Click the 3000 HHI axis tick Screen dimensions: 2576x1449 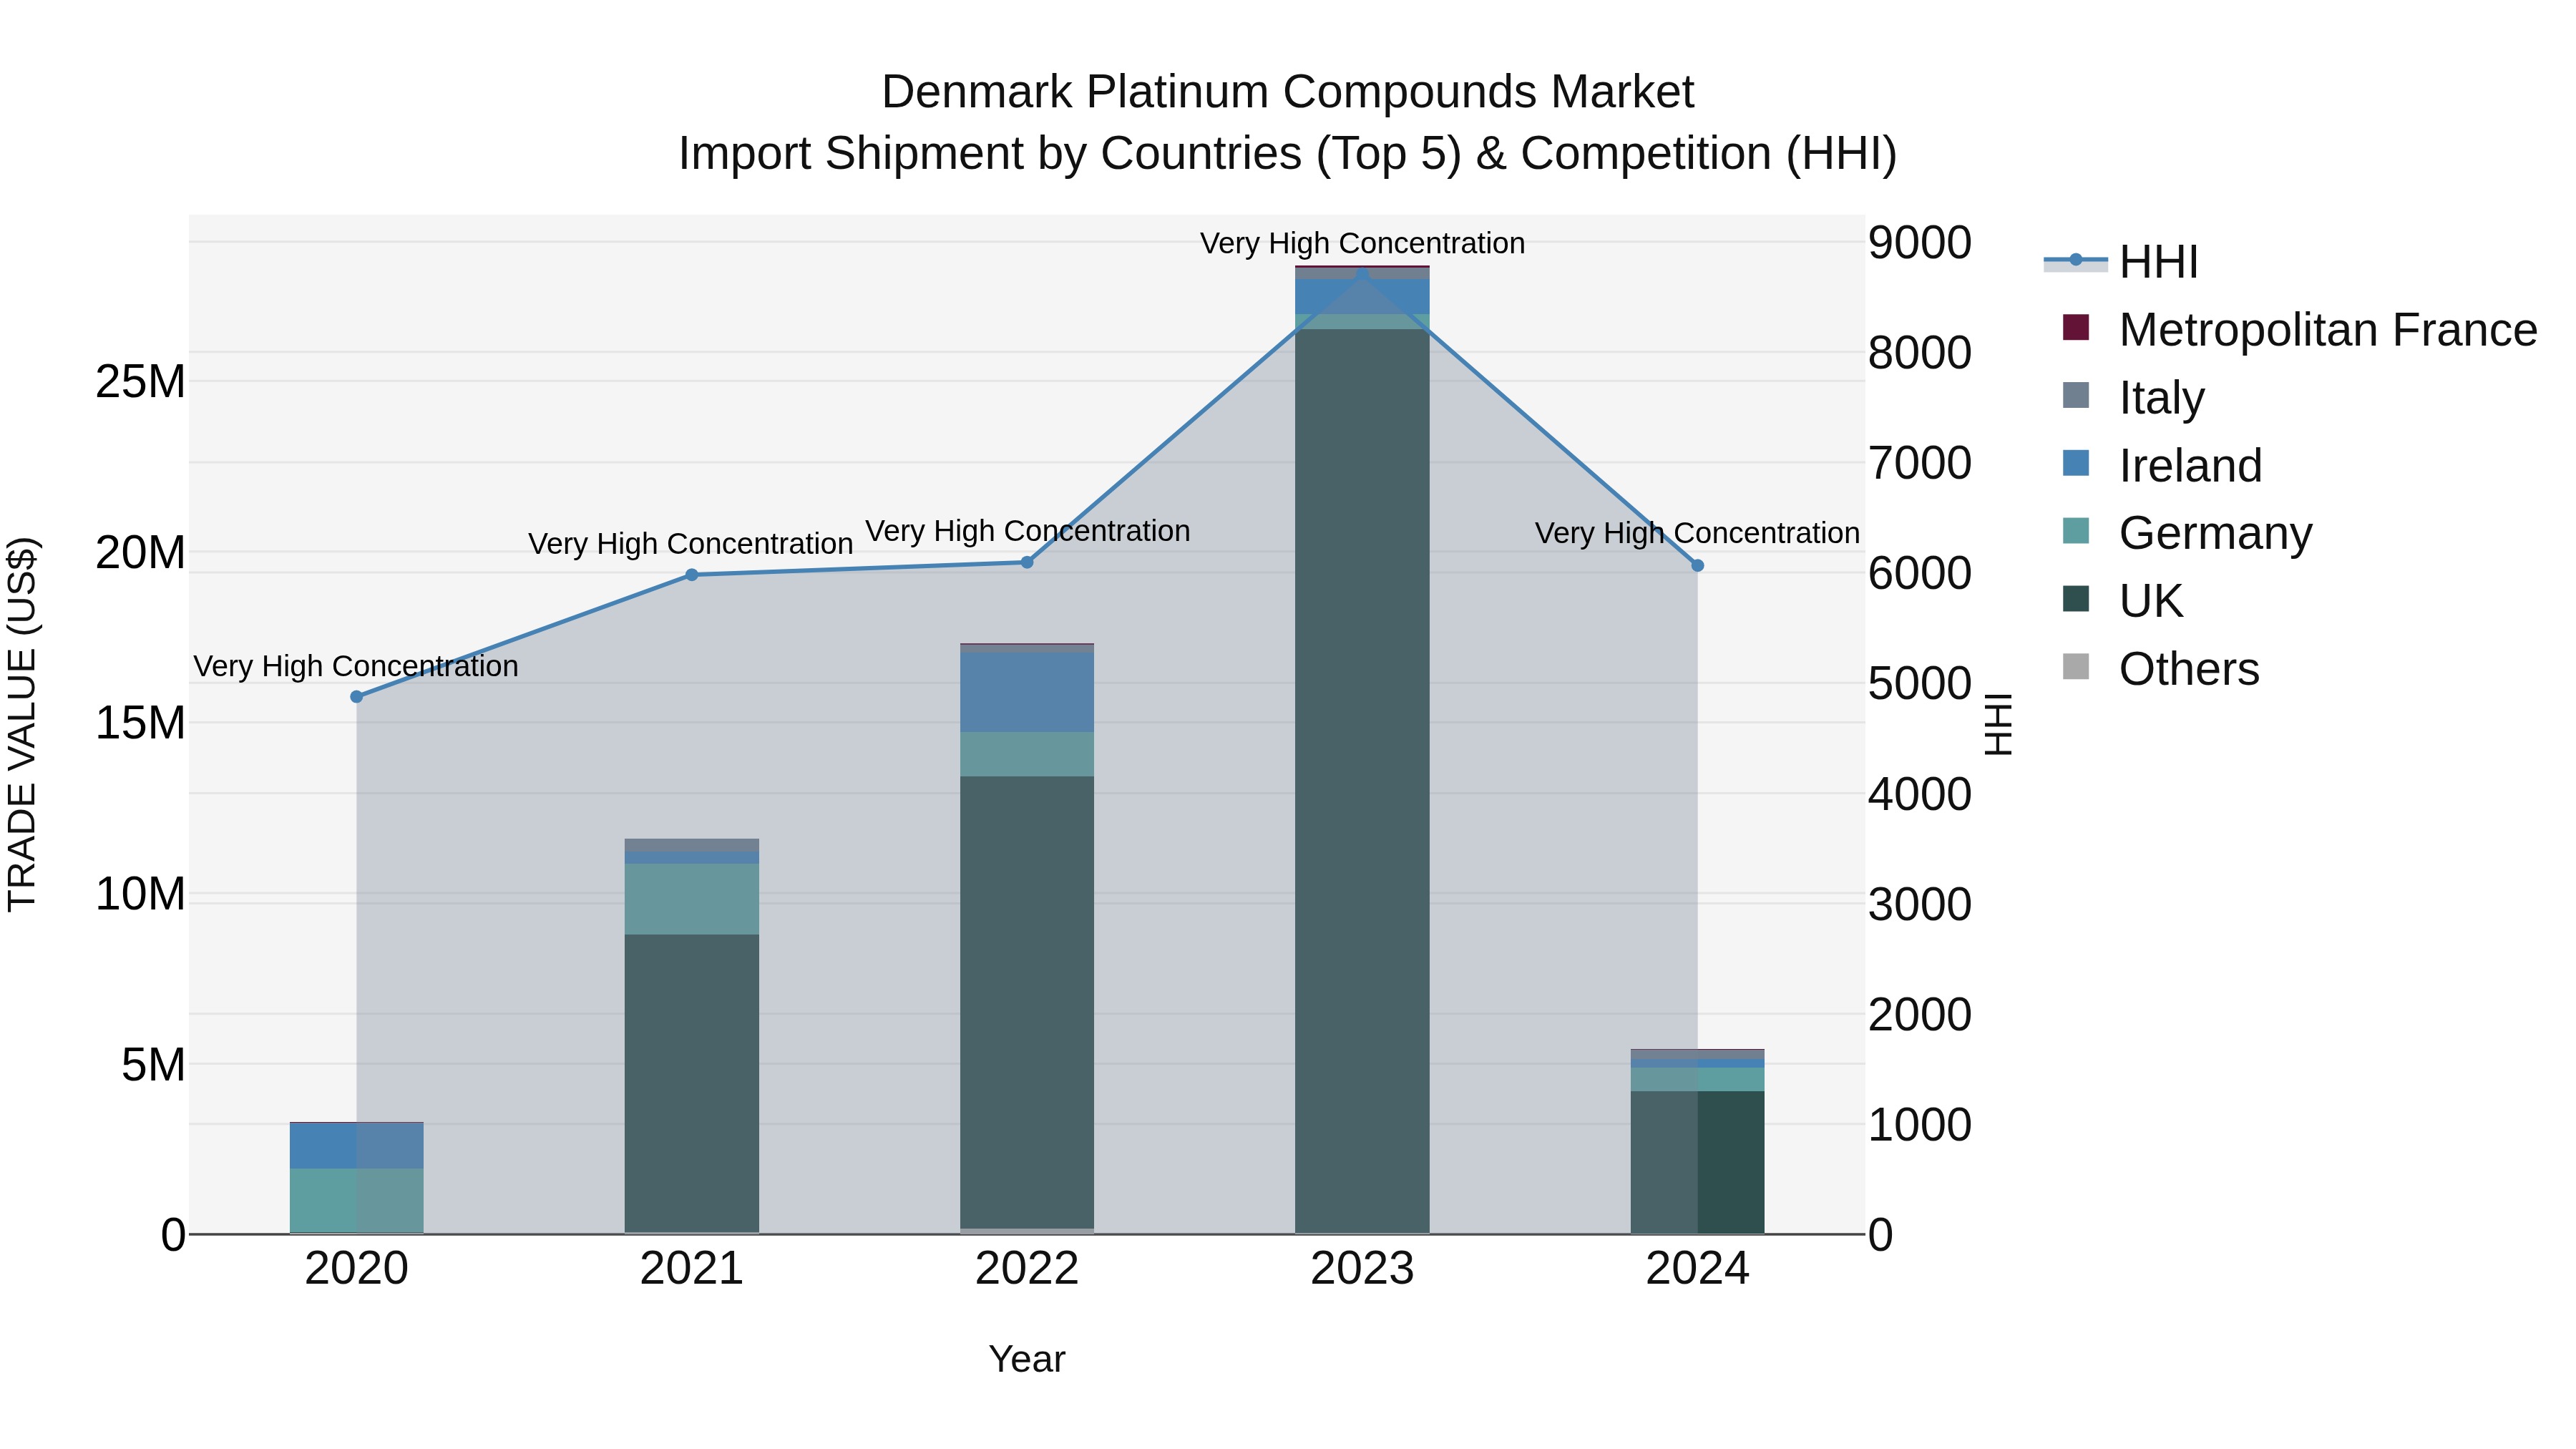(1920, 905)
